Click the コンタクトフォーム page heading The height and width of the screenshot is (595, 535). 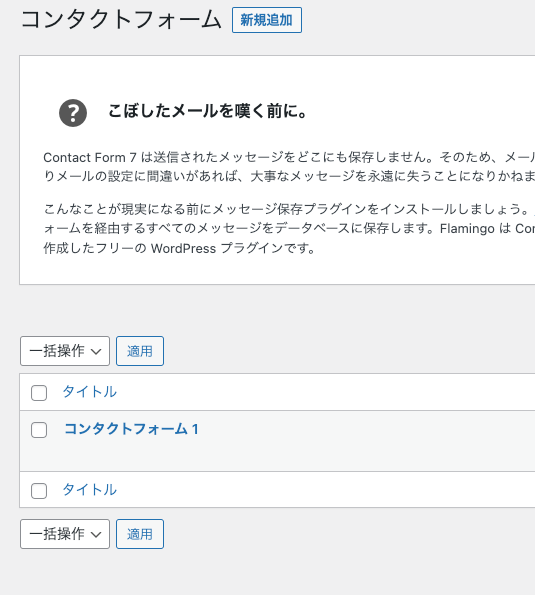(x=121, y=20)
